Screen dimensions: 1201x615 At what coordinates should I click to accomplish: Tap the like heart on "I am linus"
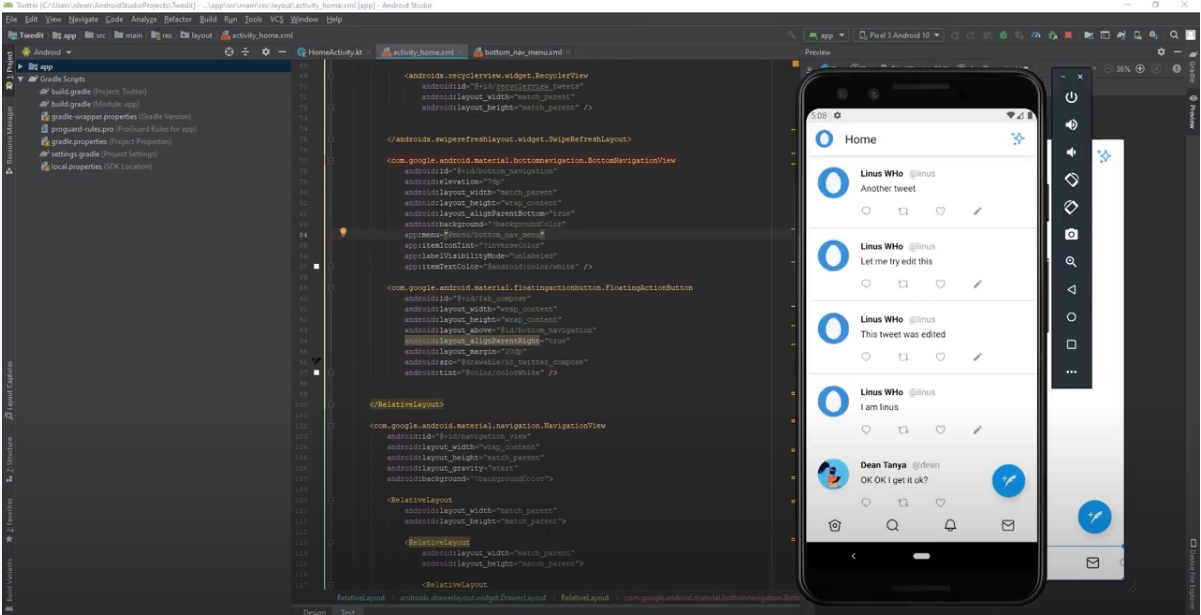point(940,430)
